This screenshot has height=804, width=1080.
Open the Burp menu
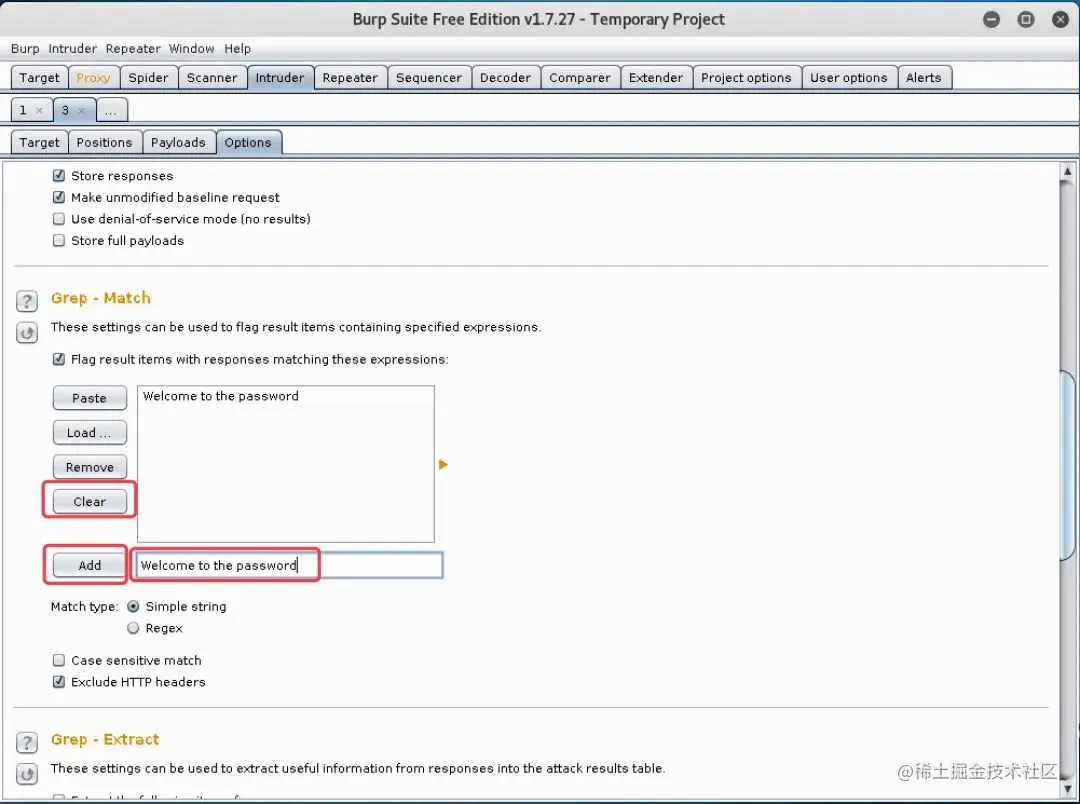point(25,49)
